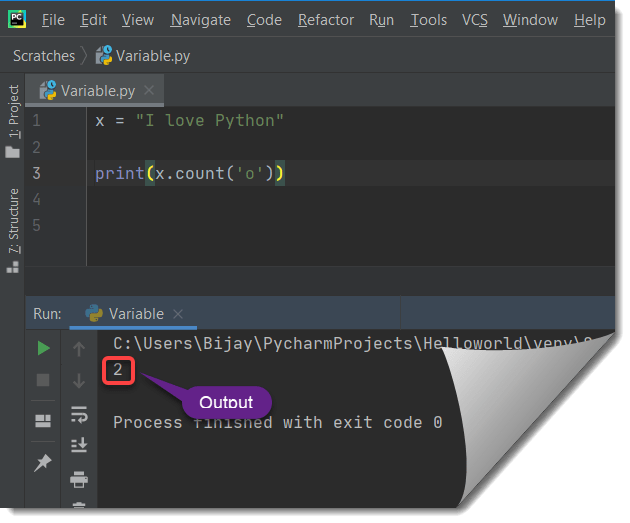630x523 pixels.
Task: Click the Project folder icon
Action: click(13, 152)
